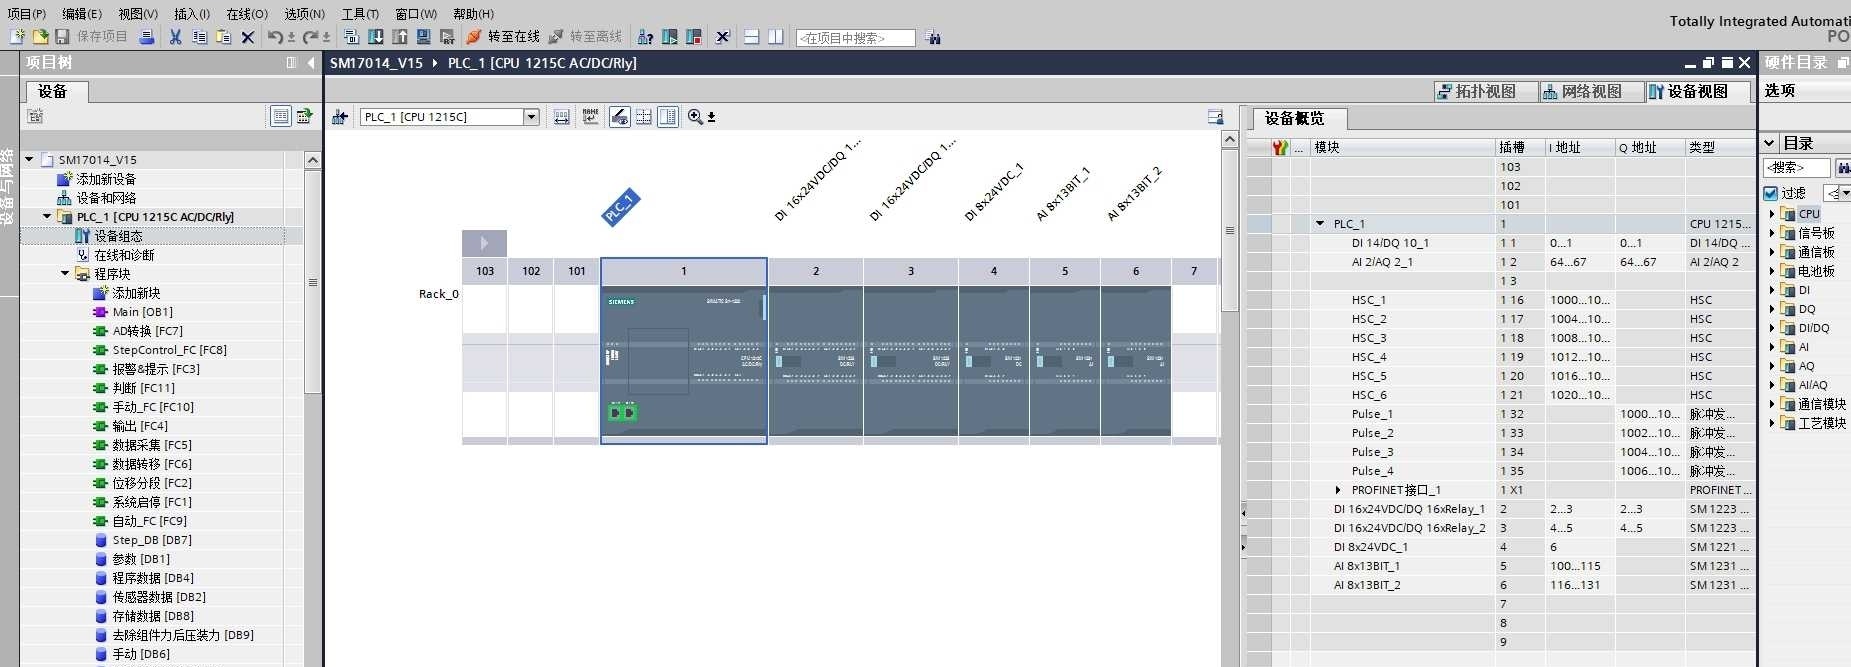Create a new project with the toolbar icon
This screenshot has width=1851, height=667.
[16, 37]
